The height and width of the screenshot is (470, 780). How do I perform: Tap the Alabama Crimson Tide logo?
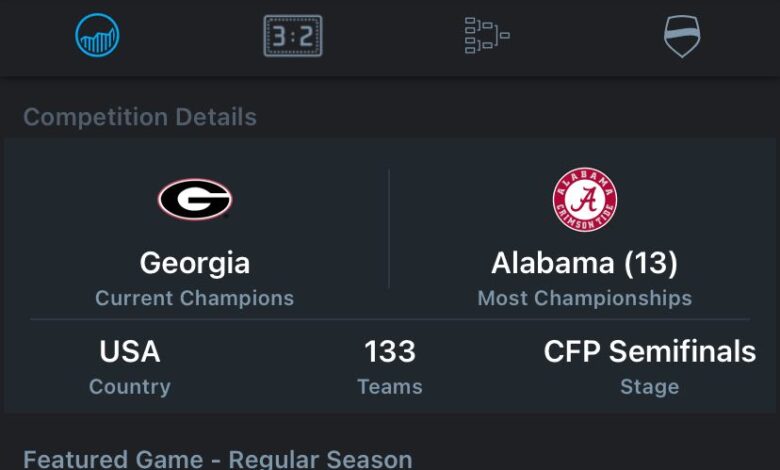(585, 199)
